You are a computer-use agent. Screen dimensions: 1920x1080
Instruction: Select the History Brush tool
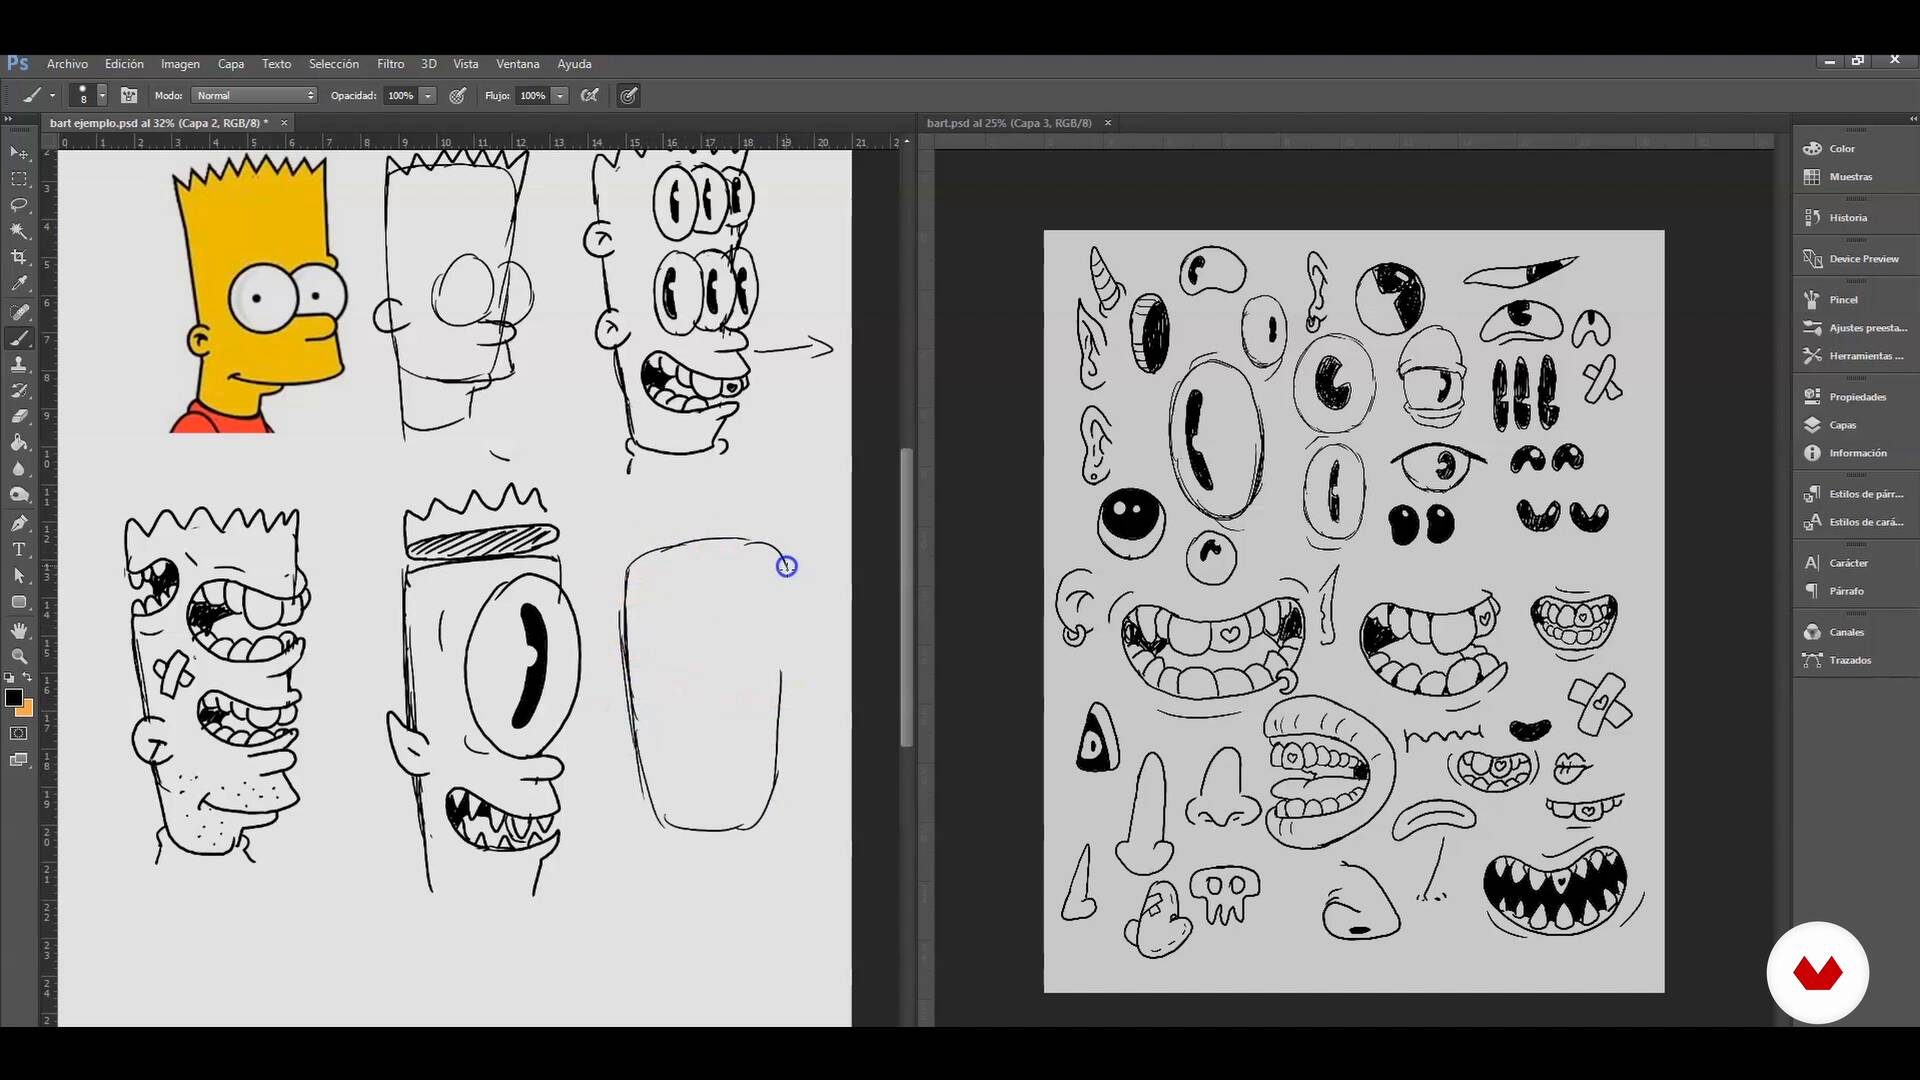pyautogui.click(x=19, y=390)
